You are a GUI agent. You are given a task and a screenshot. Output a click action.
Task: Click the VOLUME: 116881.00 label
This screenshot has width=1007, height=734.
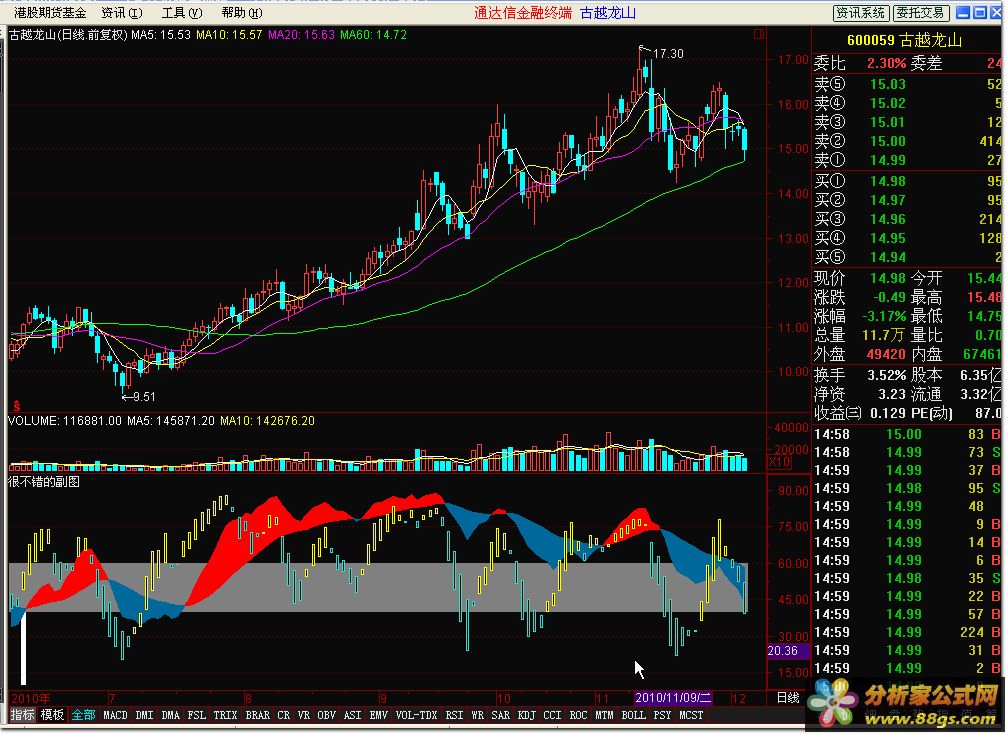(x=65, y=421)
